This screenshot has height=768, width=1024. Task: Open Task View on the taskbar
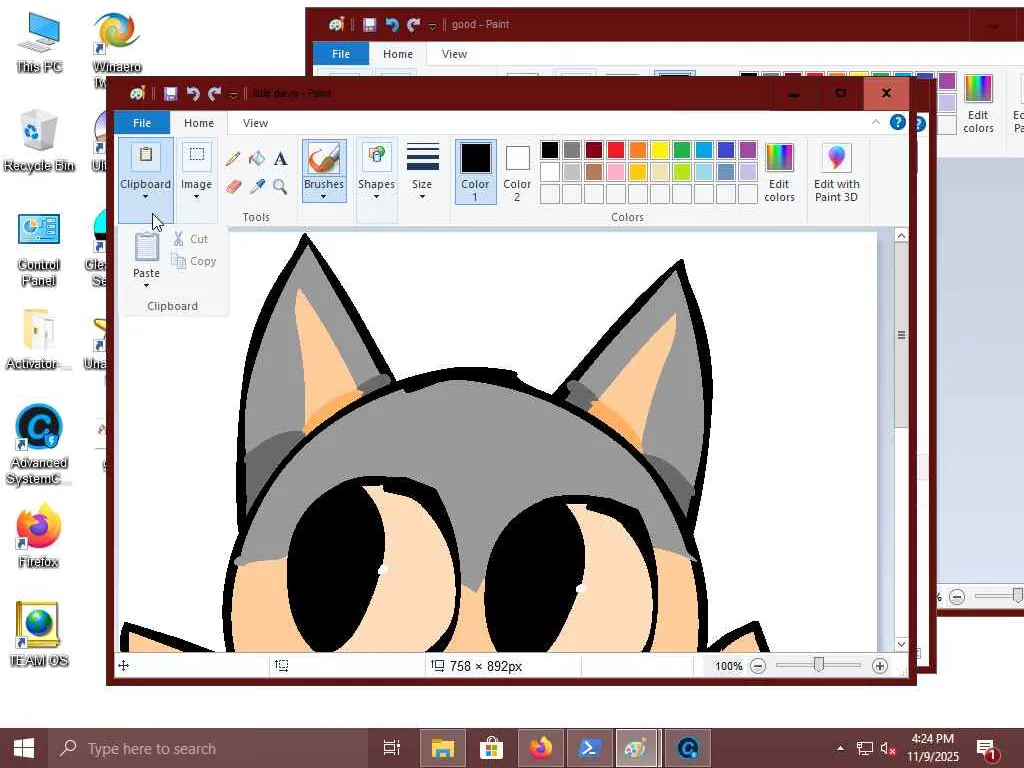click(392, 748)
